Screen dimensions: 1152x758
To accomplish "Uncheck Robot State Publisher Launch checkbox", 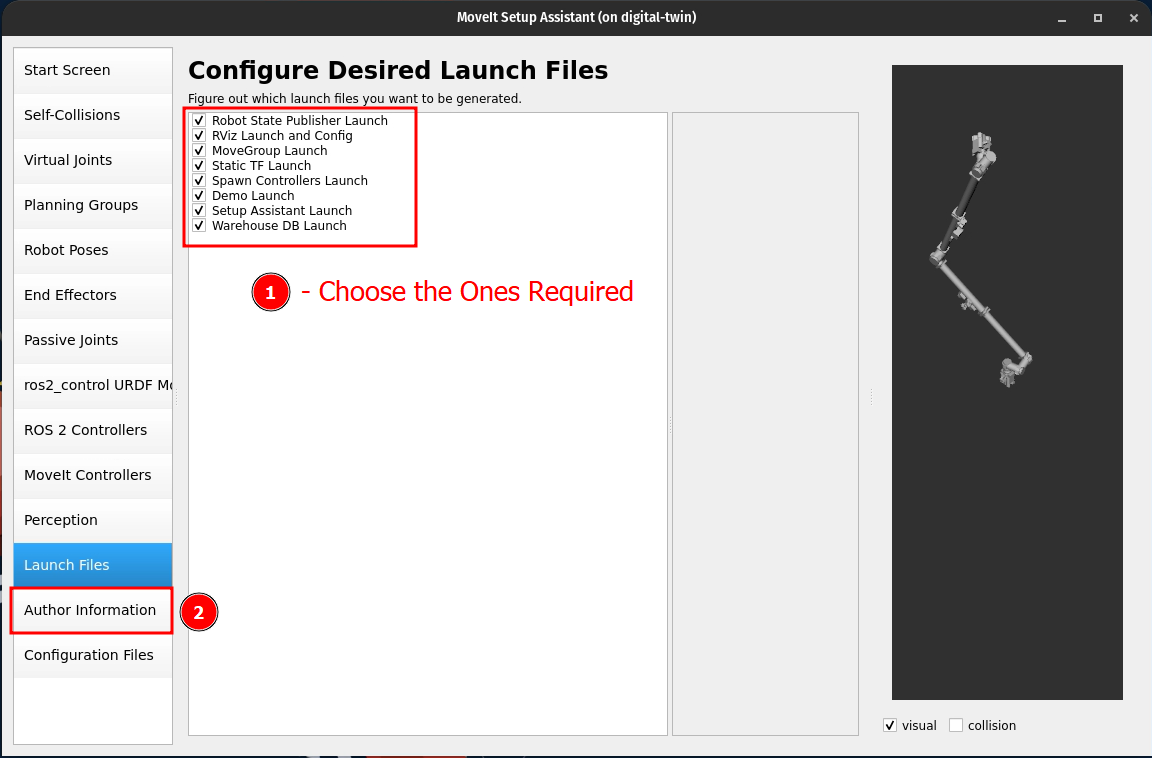I will [199, 121].
